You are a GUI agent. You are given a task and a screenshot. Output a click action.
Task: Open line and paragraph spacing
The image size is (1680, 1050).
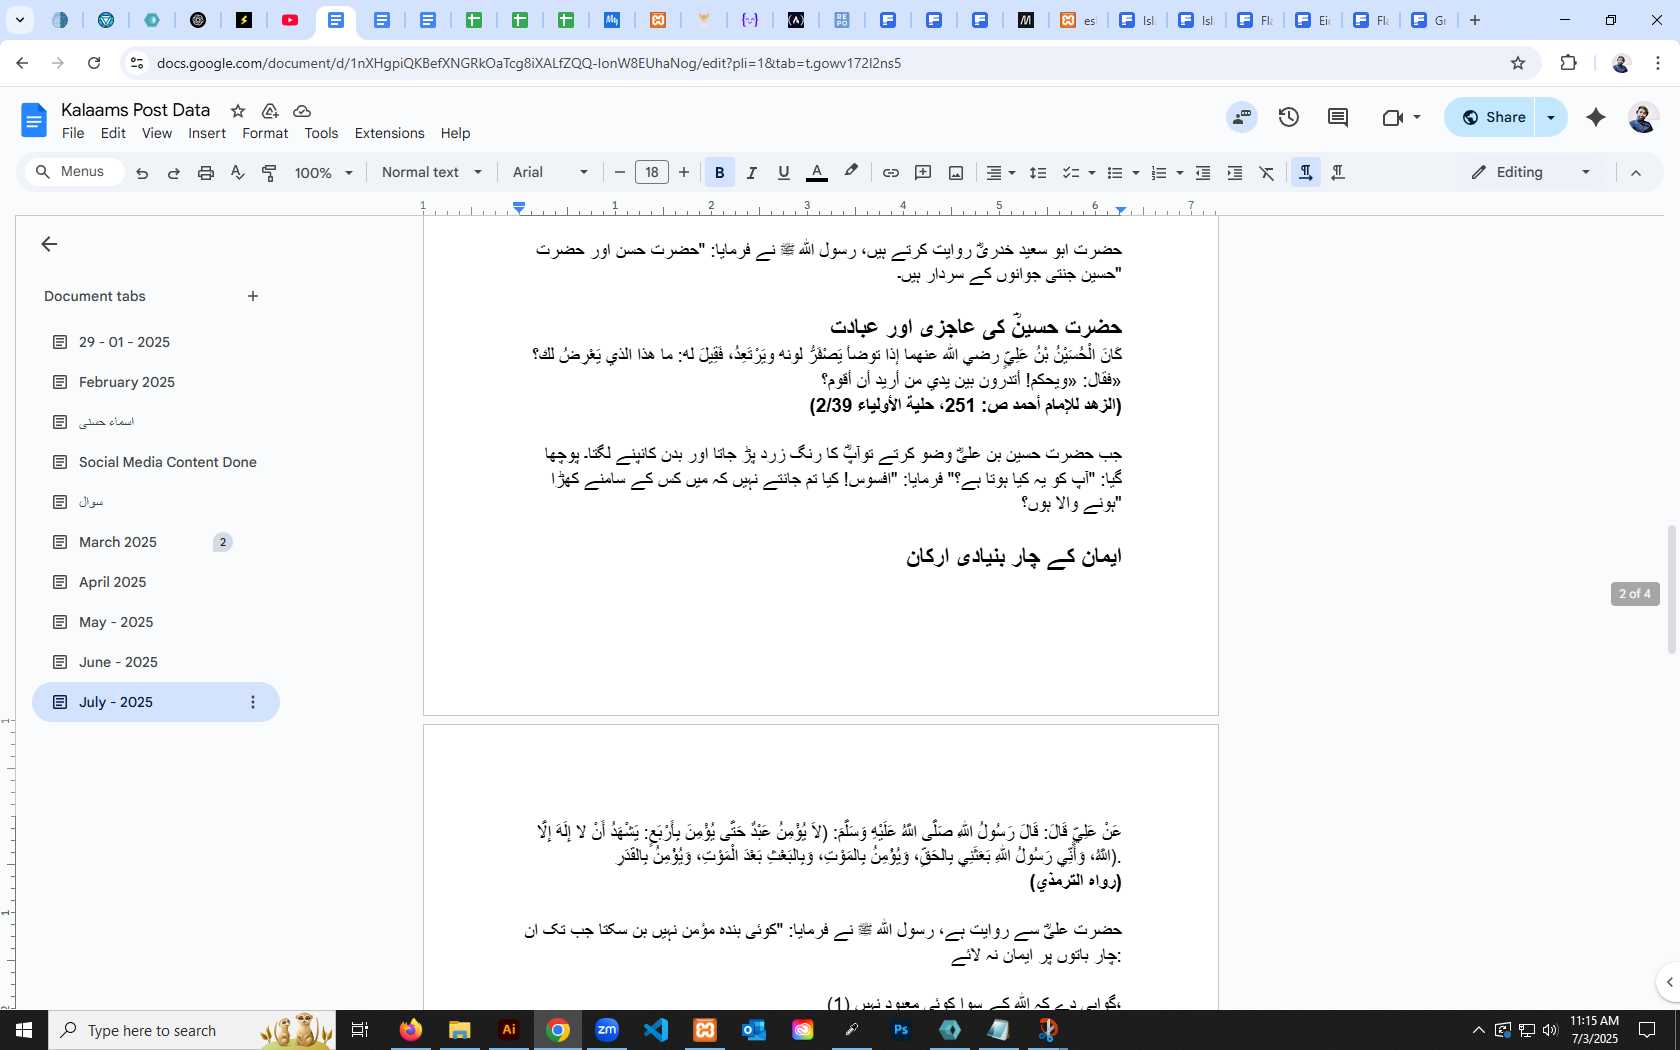(x=1038, y=173)
